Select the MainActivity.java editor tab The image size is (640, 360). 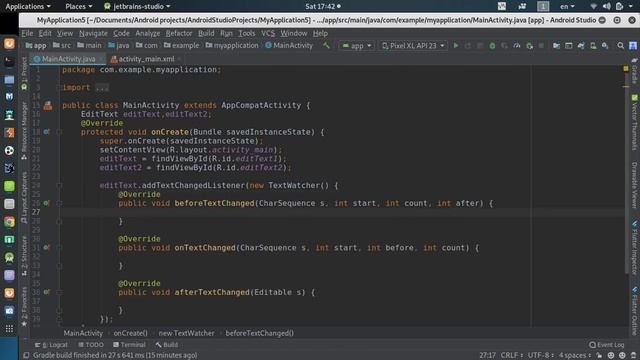click(68, 59)
